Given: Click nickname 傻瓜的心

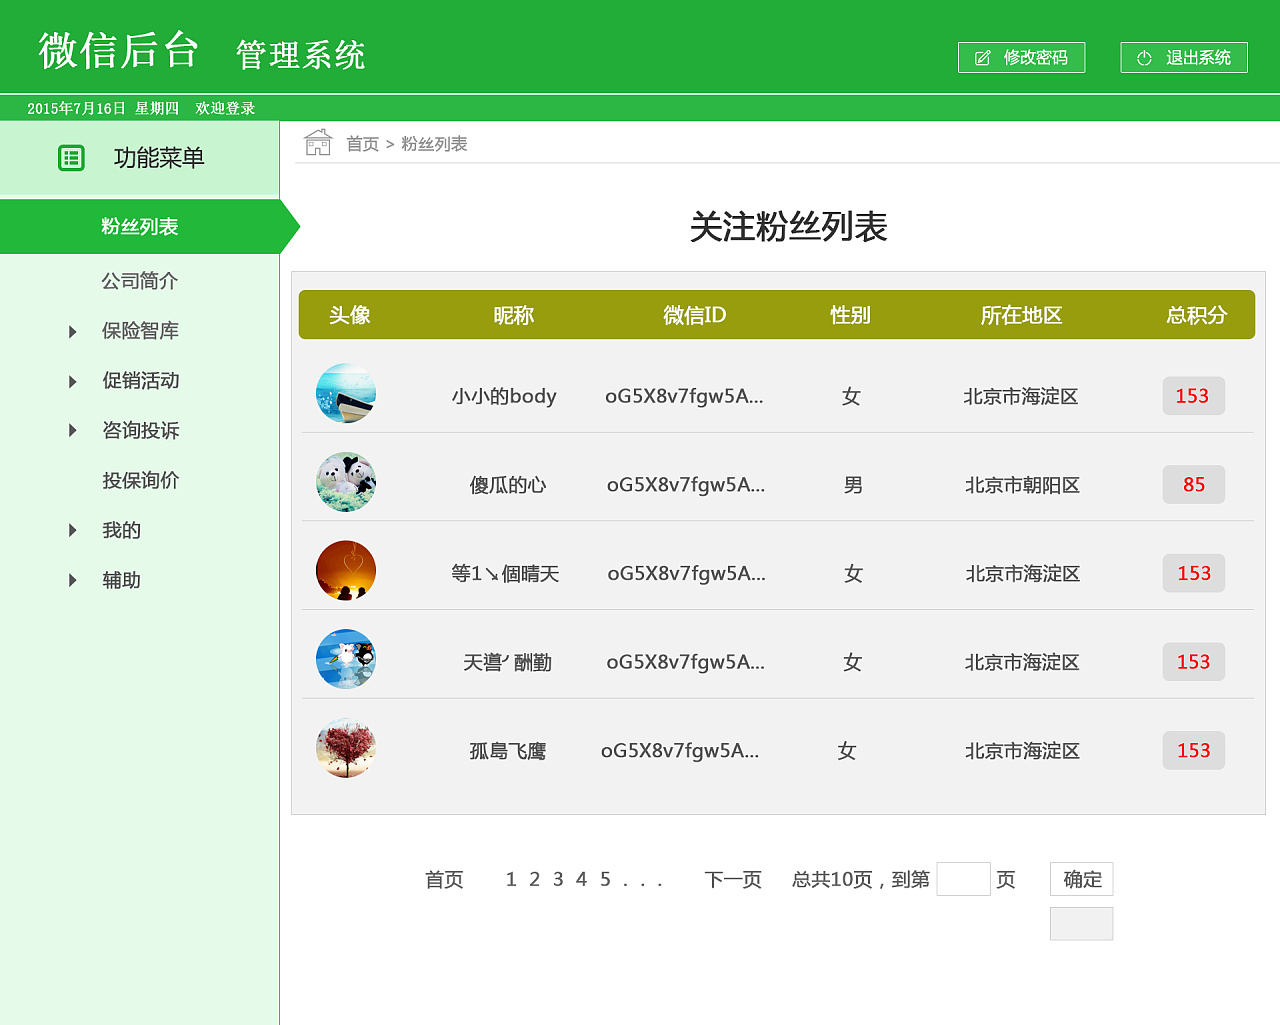Looking at the screenshot, I should point(508,485).
